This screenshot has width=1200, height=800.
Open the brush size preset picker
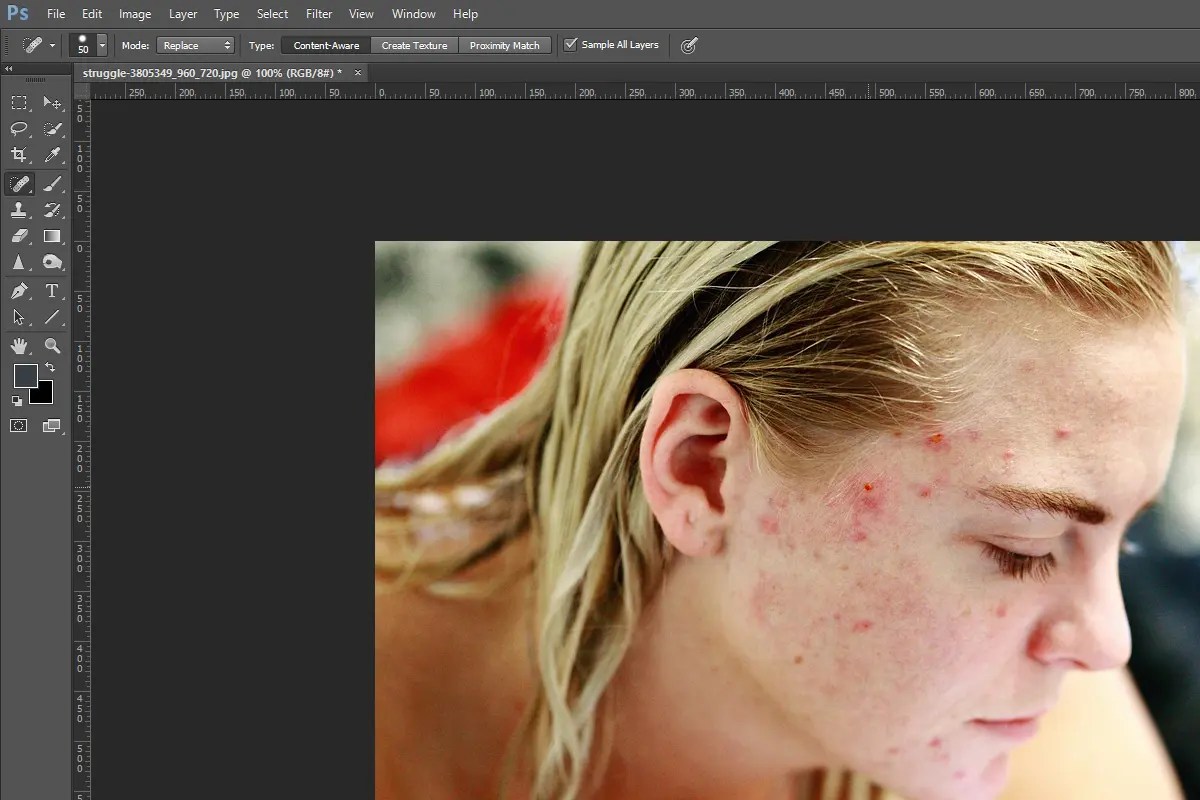point(101,44)
